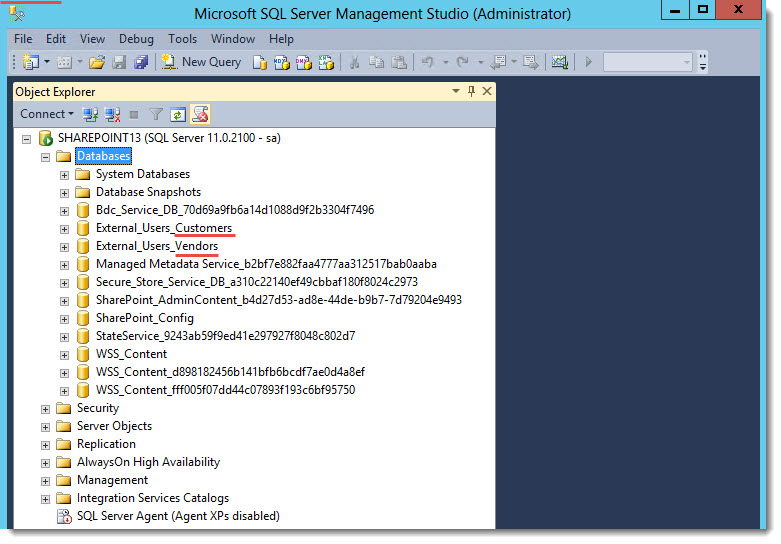Open the View menu

pos(93,39)
